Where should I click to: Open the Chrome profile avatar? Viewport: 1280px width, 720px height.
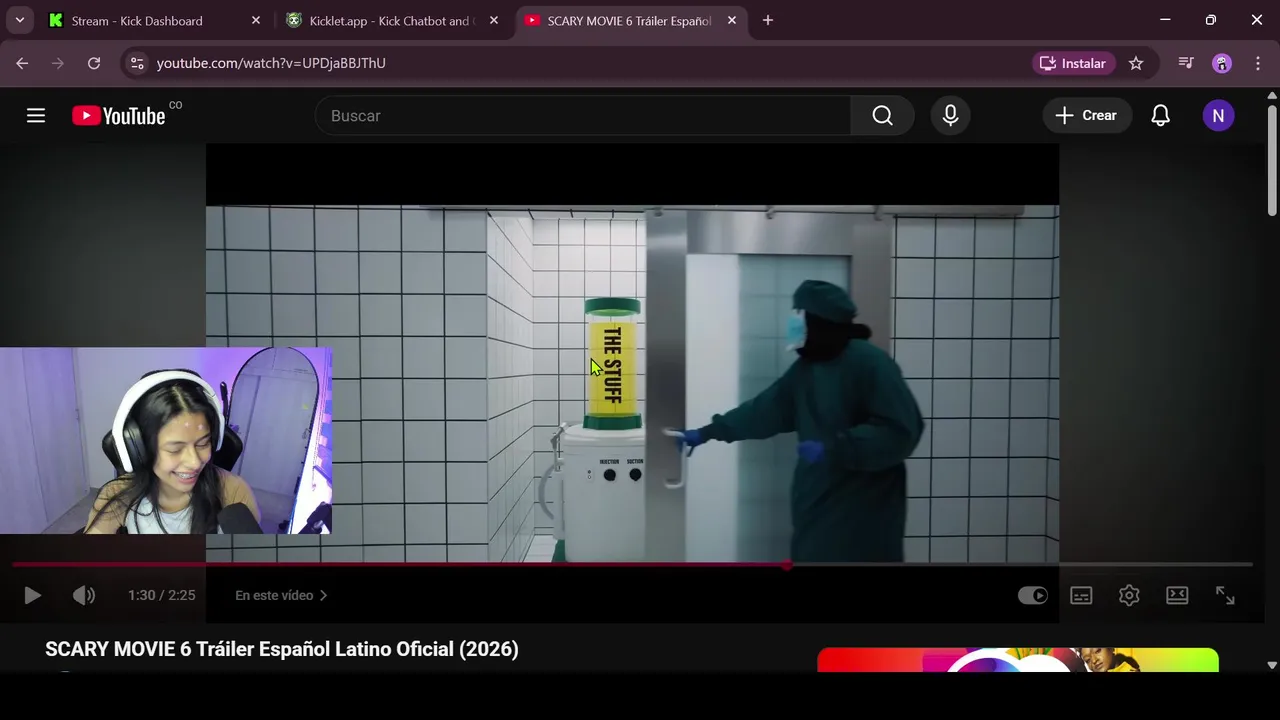[x=1222, y=63]
